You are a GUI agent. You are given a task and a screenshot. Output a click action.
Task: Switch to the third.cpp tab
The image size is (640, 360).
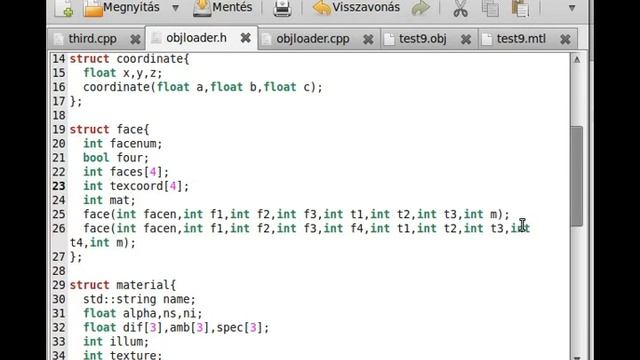92,39
